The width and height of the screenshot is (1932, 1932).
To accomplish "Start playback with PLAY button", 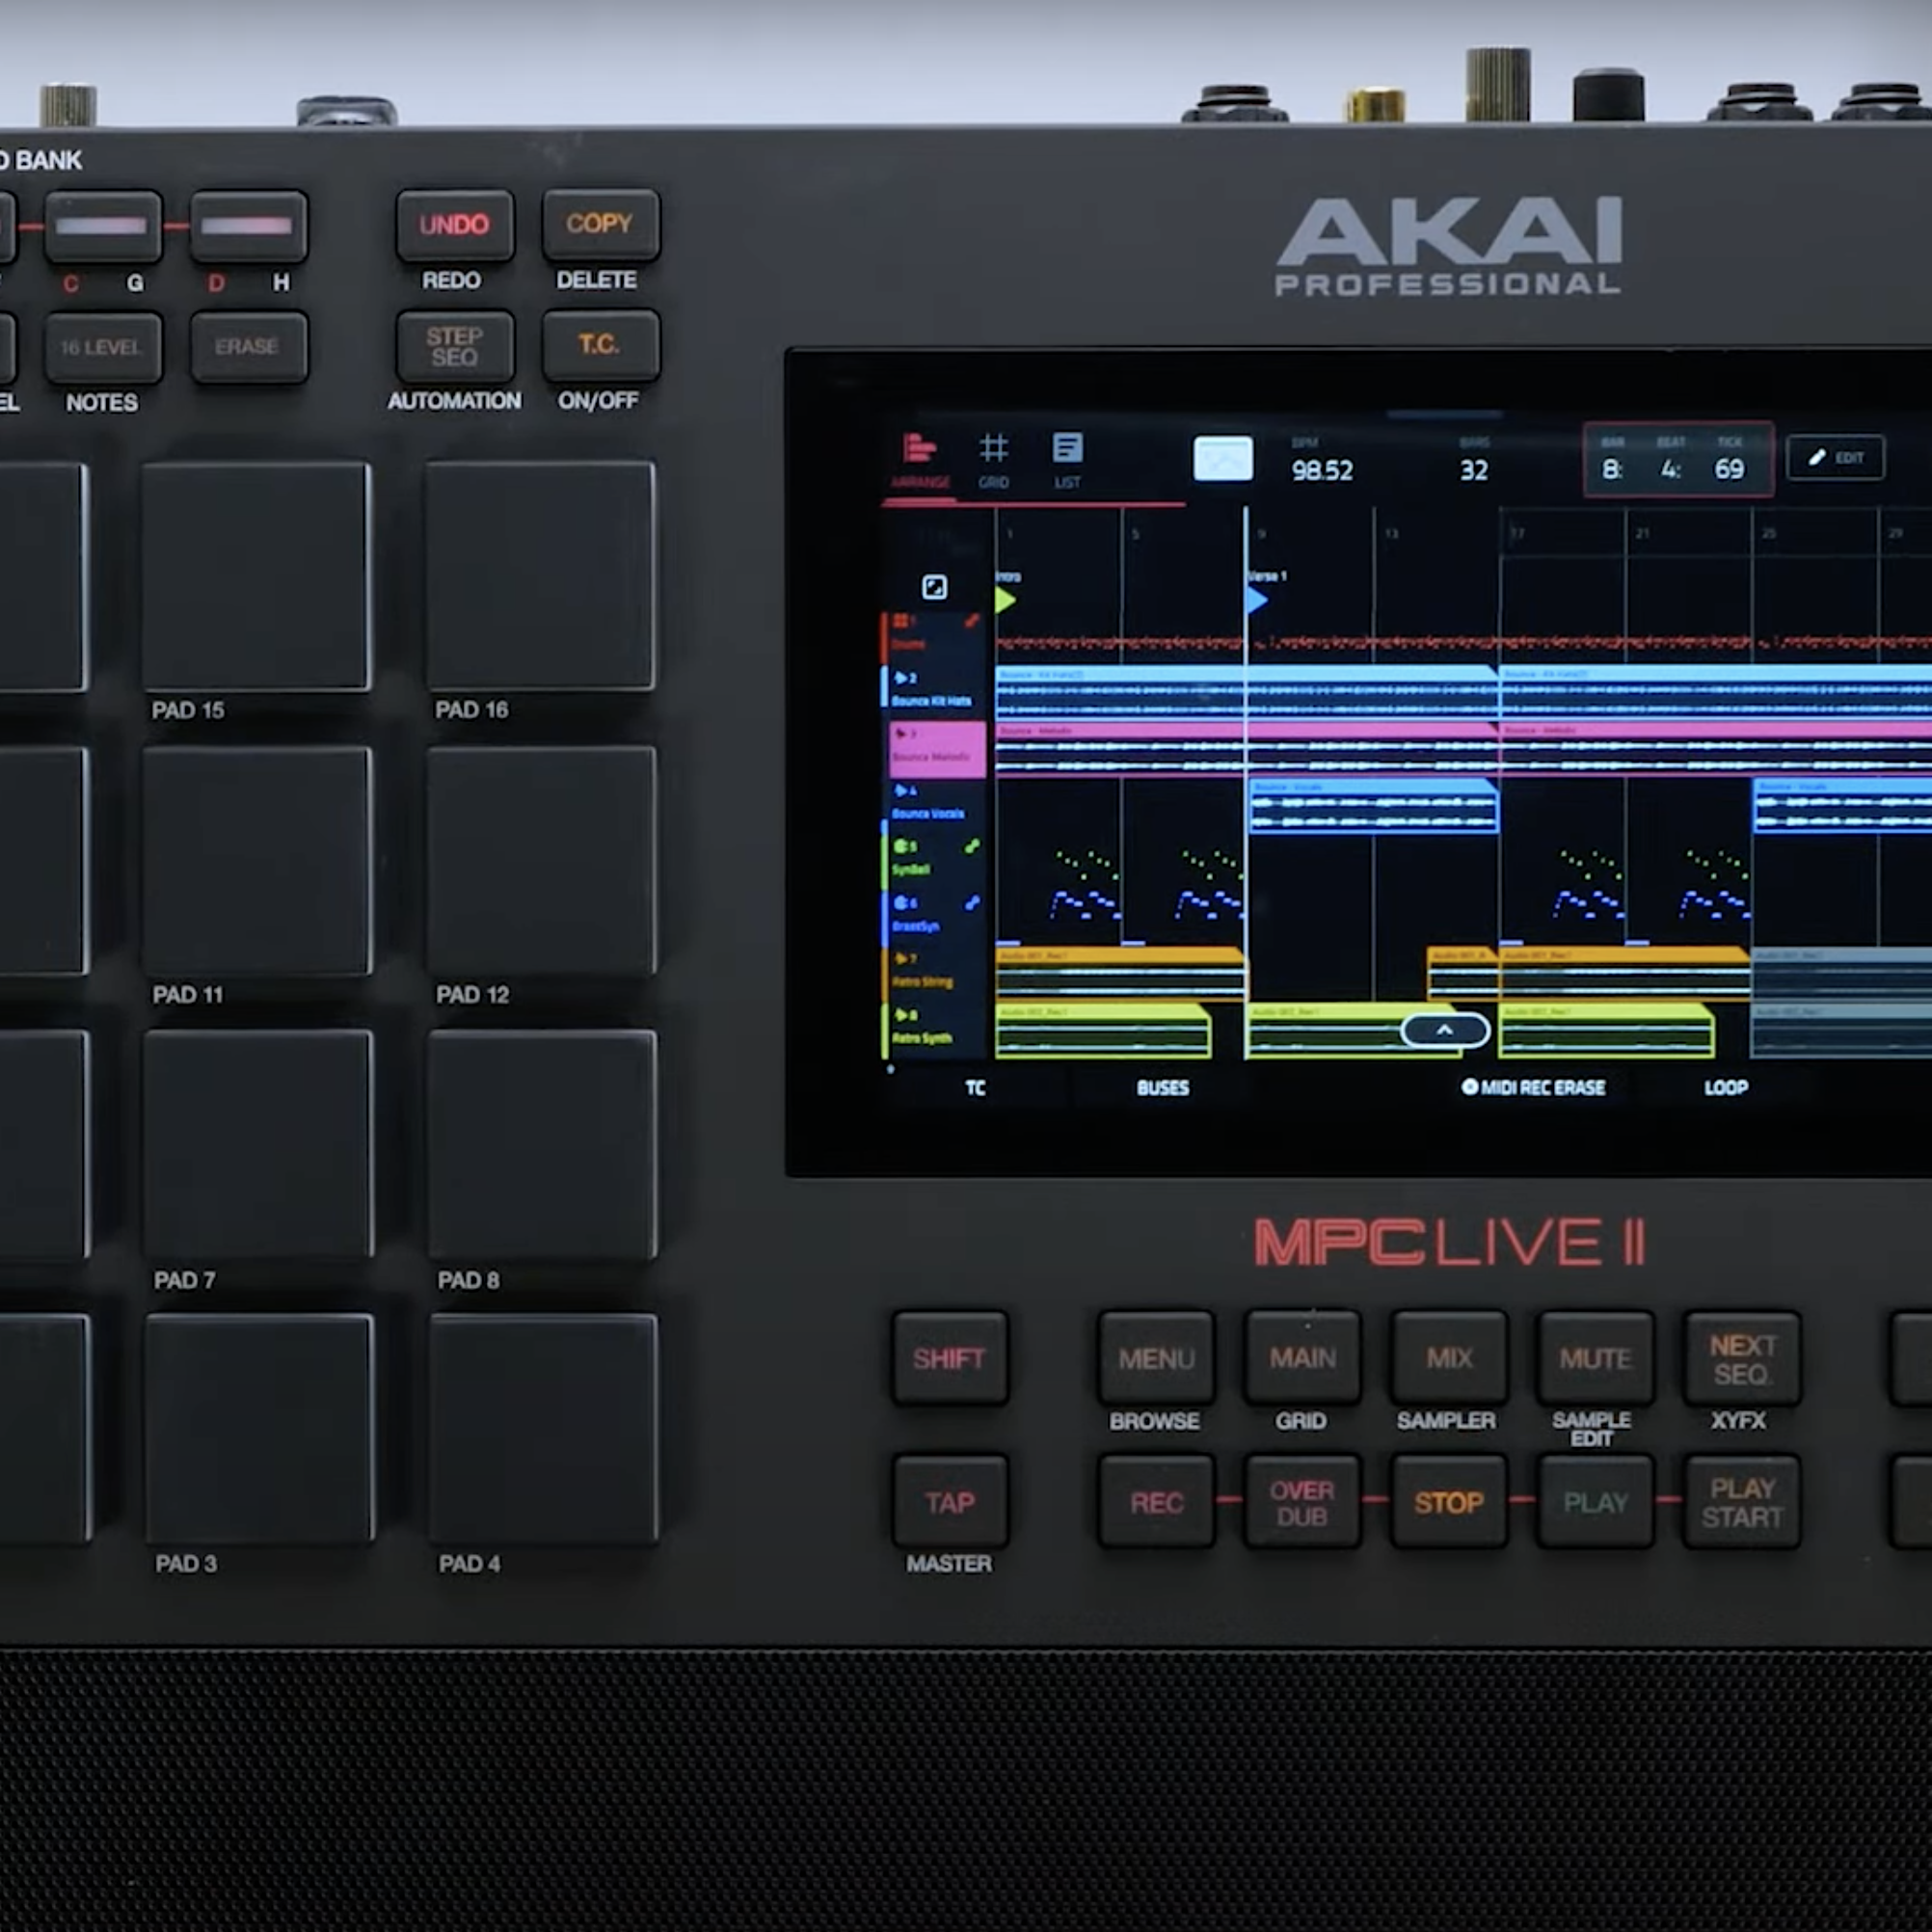I will (x=1596, y=1503).
